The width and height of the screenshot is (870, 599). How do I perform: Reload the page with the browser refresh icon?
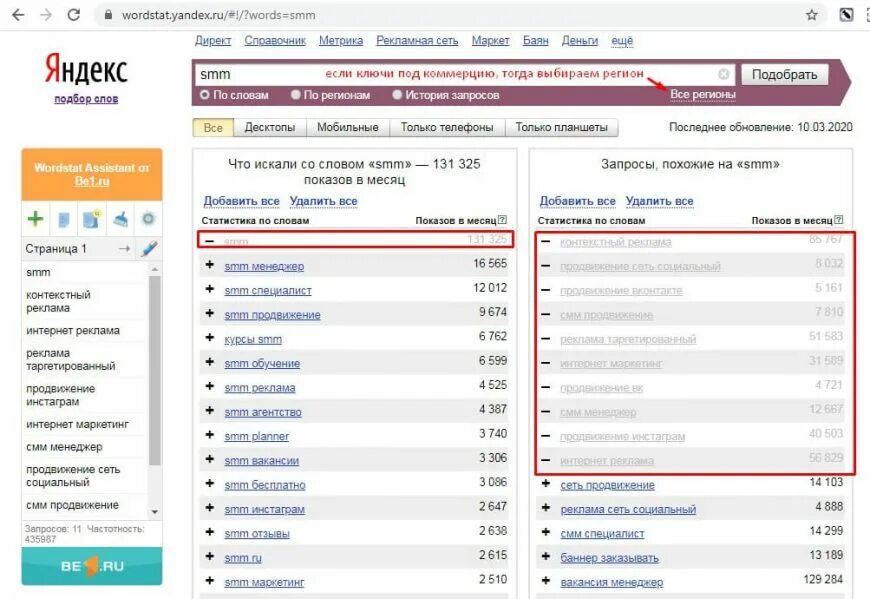pos(73,15)
